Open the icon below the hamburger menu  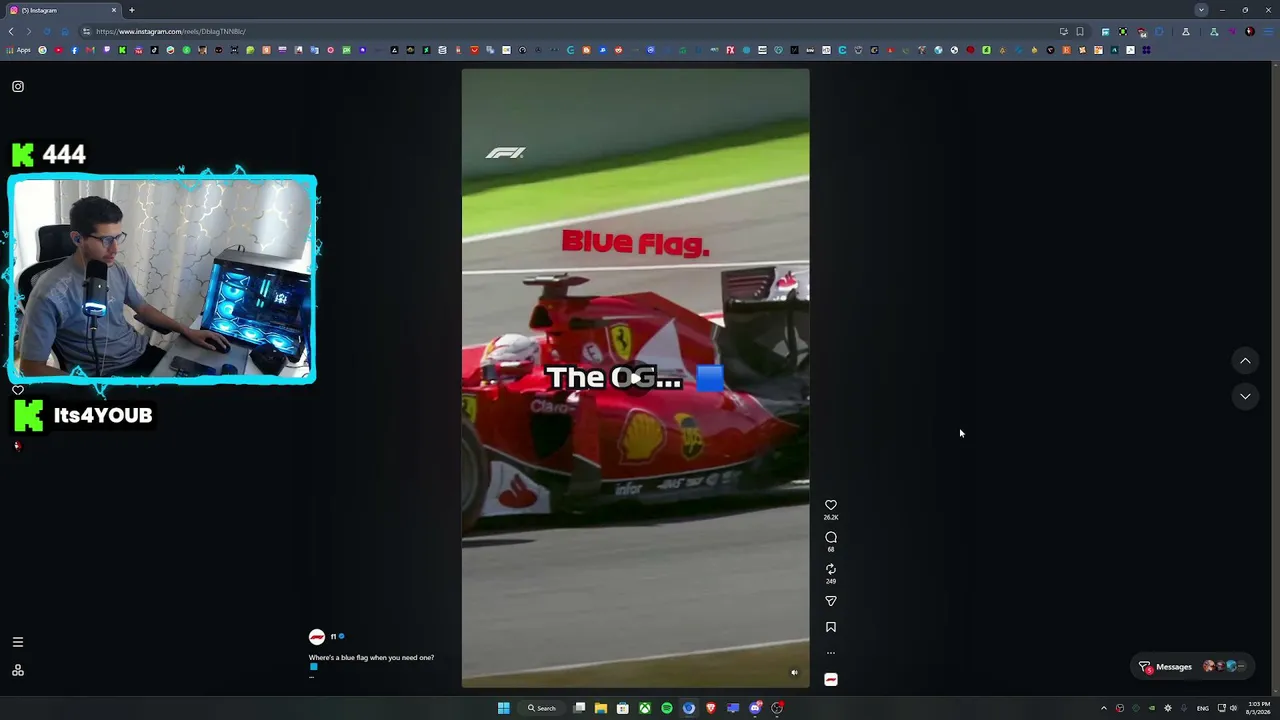(x=17, y=670)
